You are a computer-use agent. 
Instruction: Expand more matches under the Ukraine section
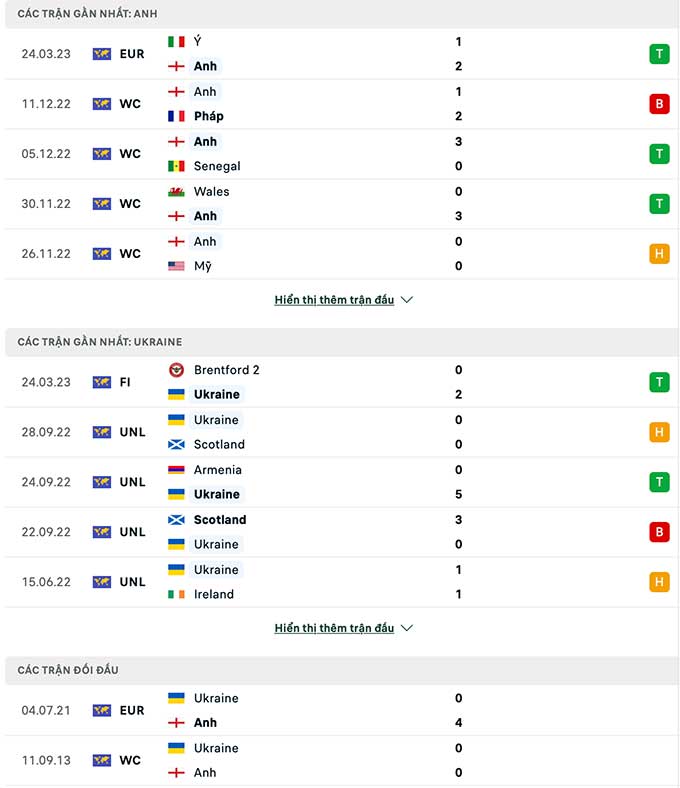tap(334, 628)
